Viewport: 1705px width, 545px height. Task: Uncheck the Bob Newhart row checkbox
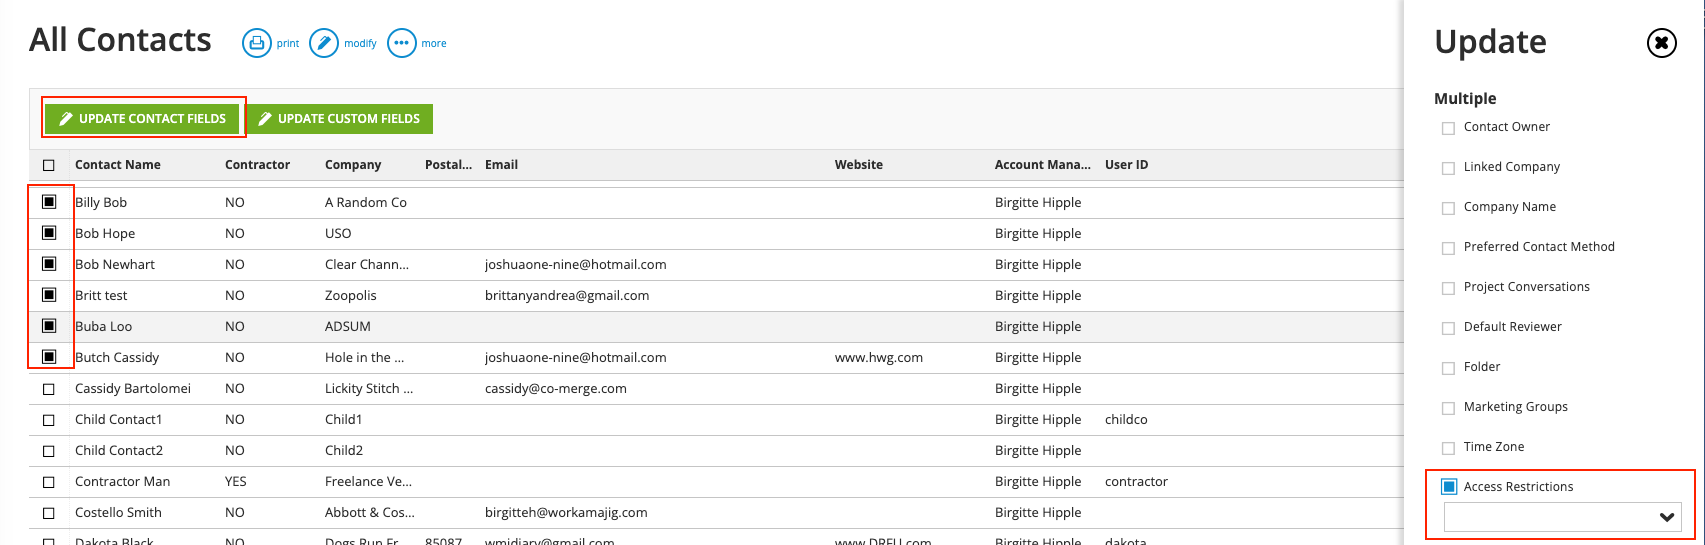point(49,264)
